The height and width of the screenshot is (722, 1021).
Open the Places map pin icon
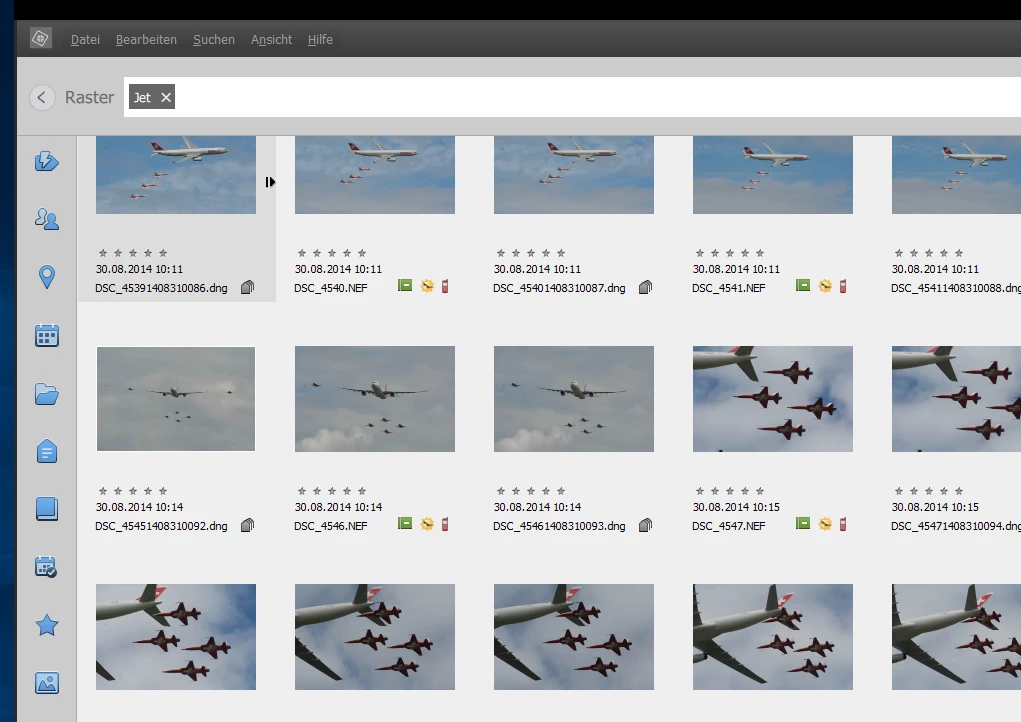click(47, 277)
